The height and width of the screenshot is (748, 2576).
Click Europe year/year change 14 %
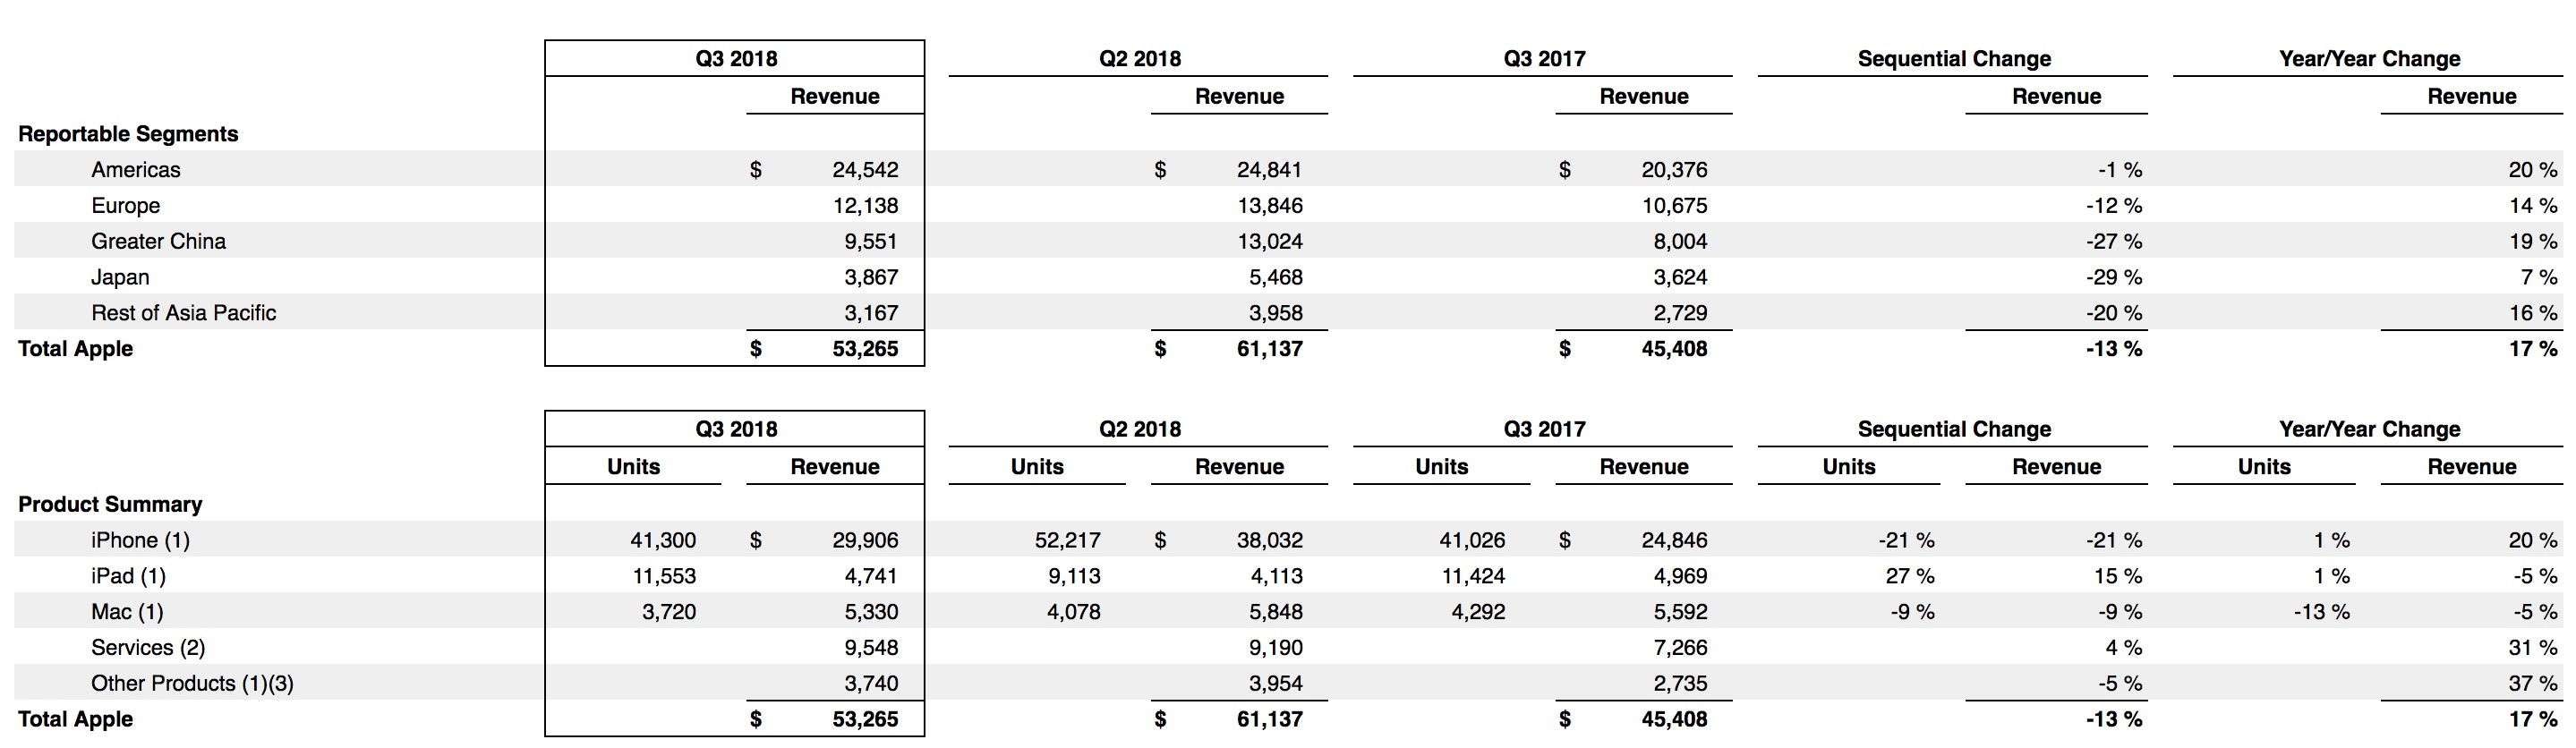pos(2532,206)
